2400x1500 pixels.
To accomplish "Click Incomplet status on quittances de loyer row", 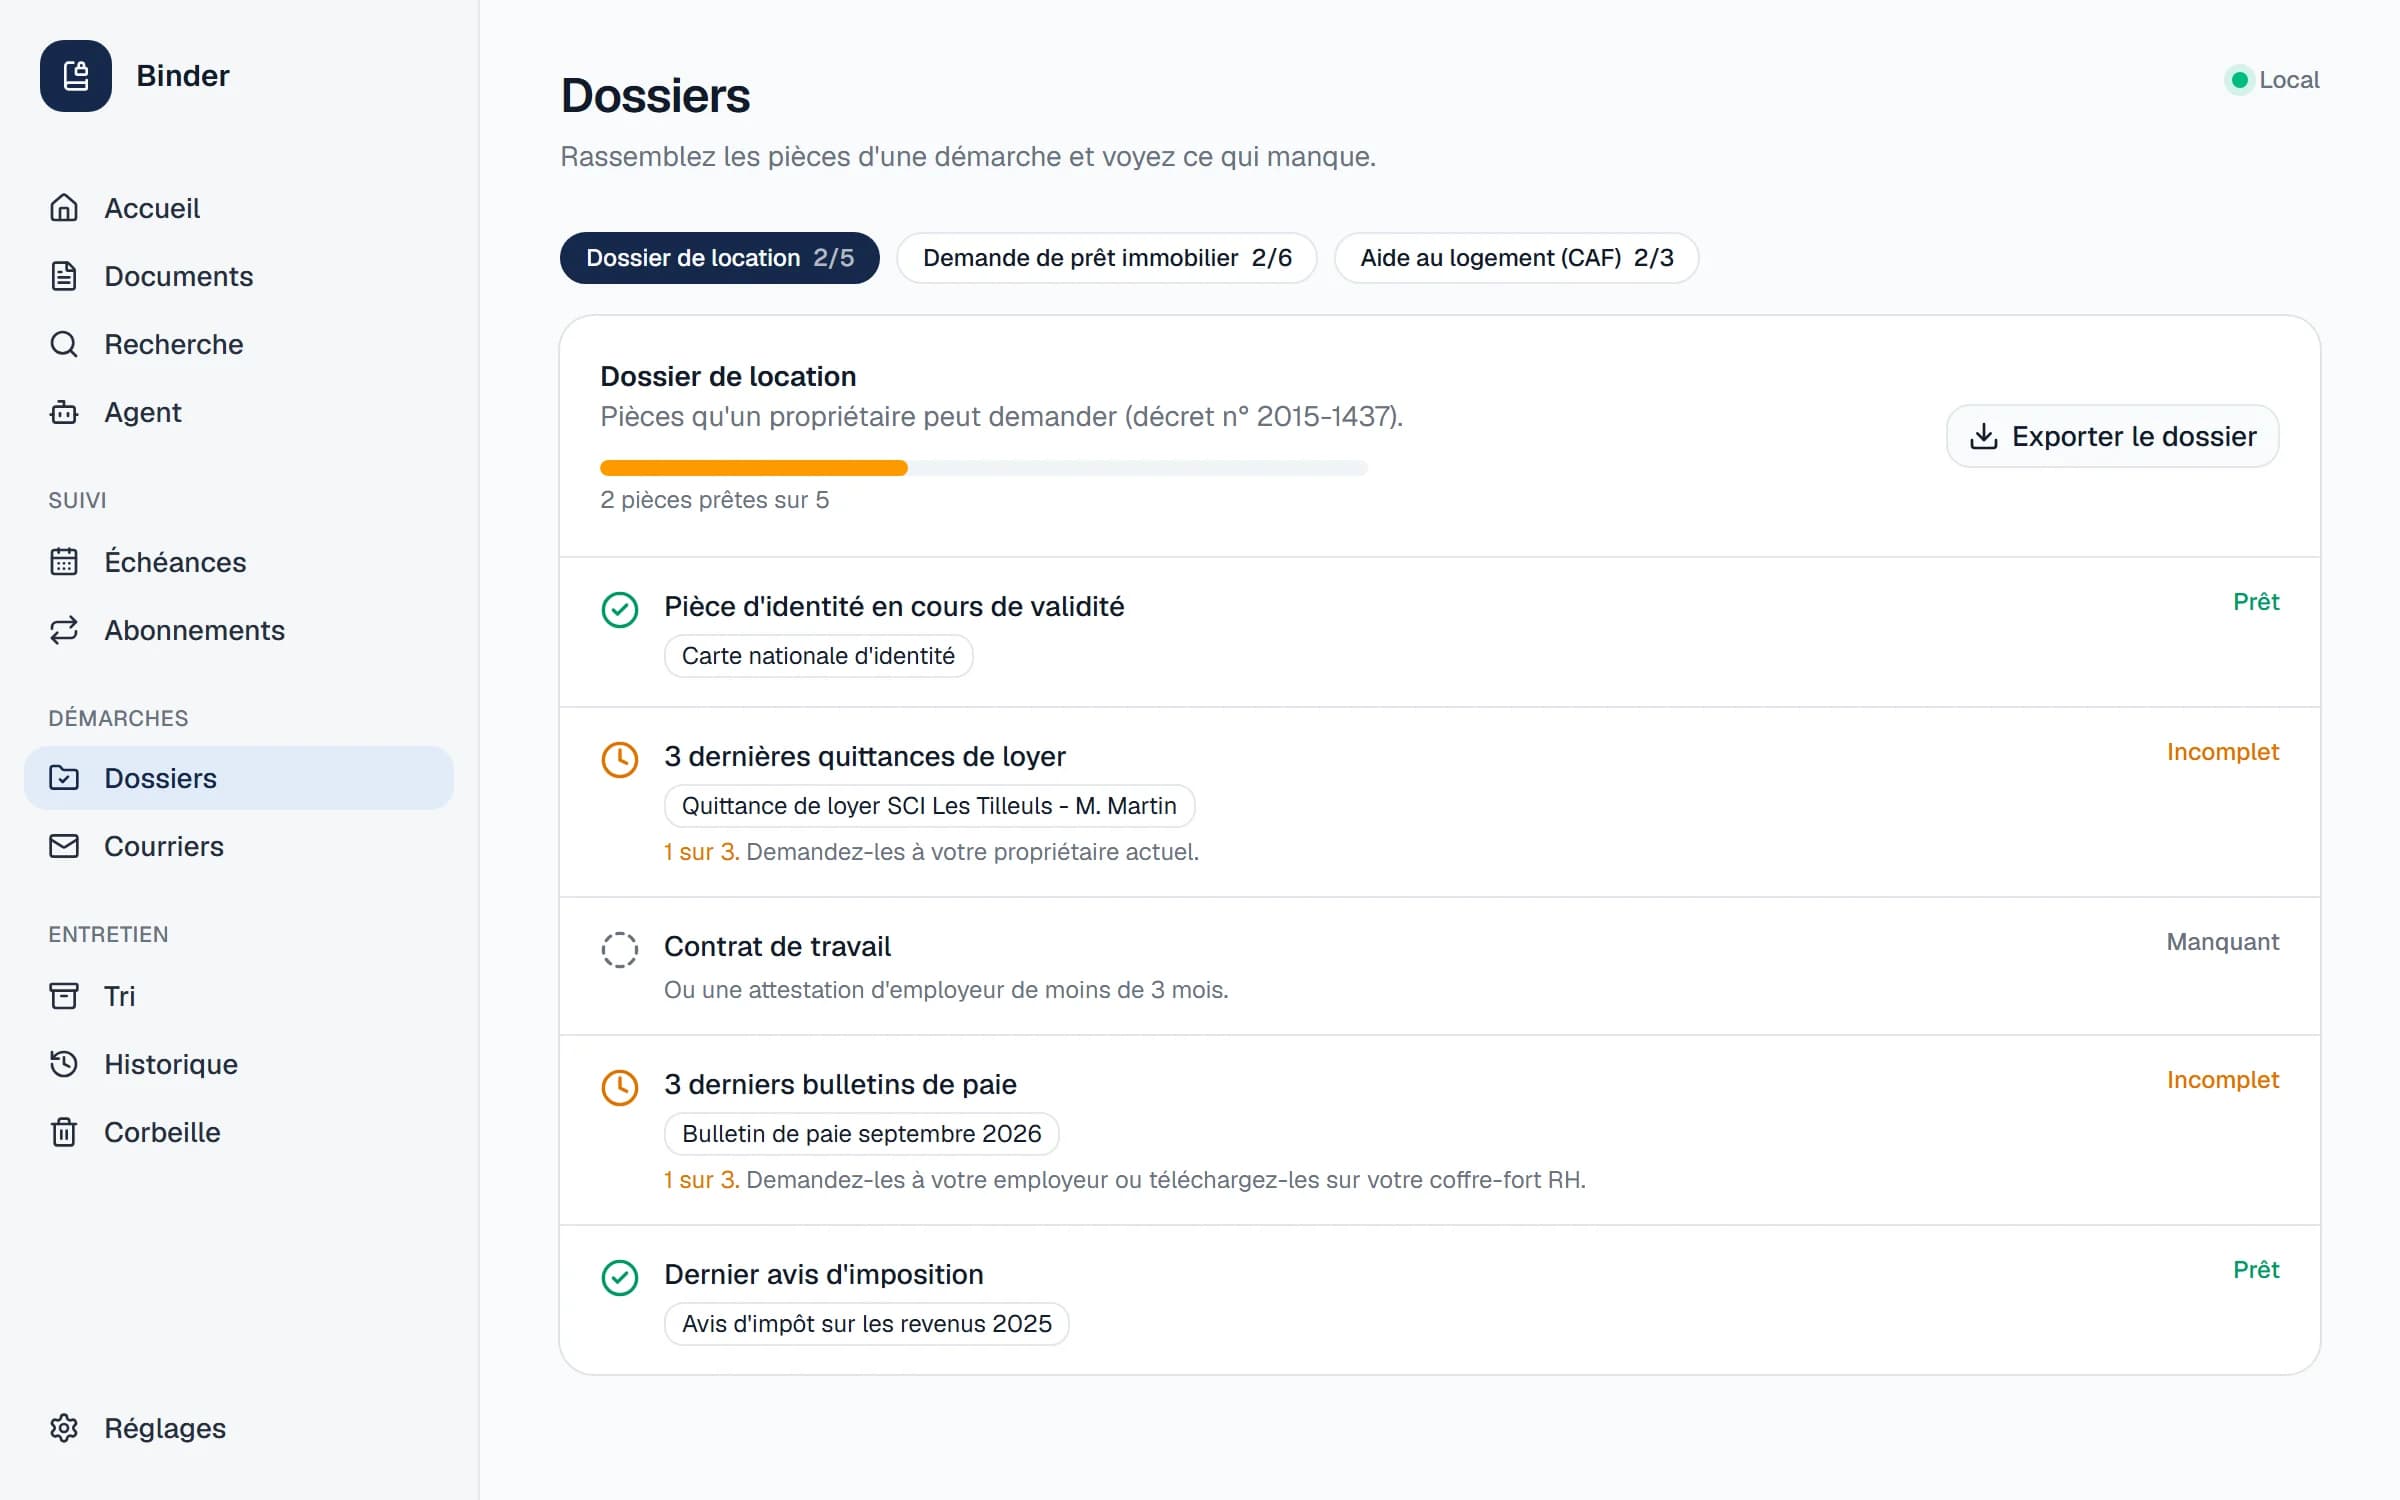I will (2223, 752).
